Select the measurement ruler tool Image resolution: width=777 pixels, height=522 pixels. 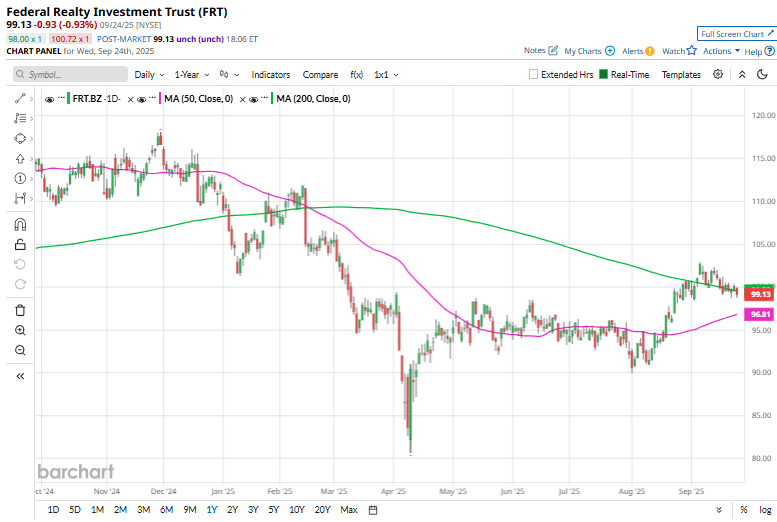tap(20, 198)
